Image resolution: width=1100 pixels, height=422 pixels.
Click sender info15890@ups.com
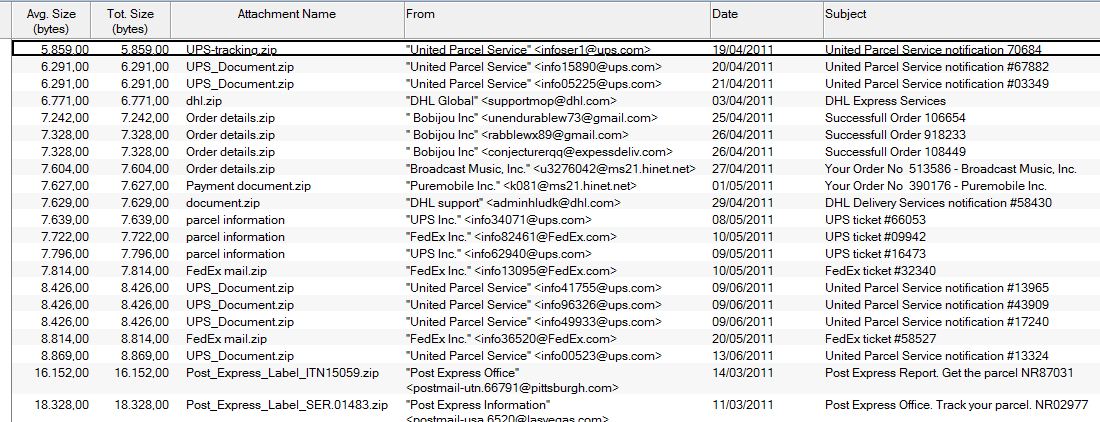[598, 67]
